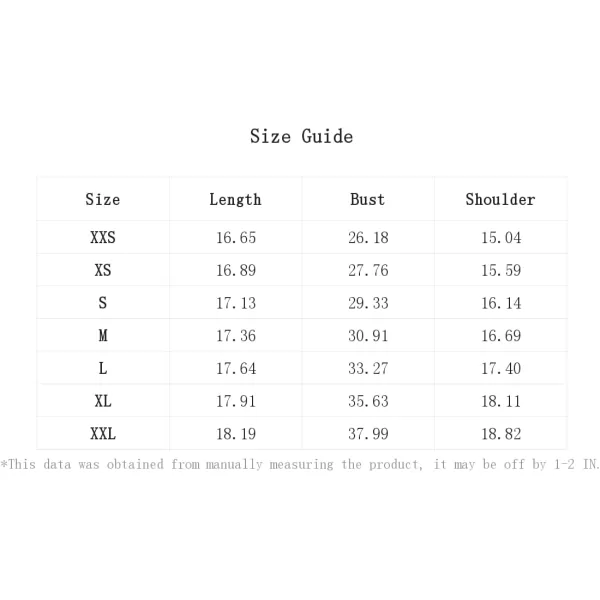Click the manual measurement disclaimer note
Image resolution: width=600 pixels, height=600 pixels.
coord(300,465)
